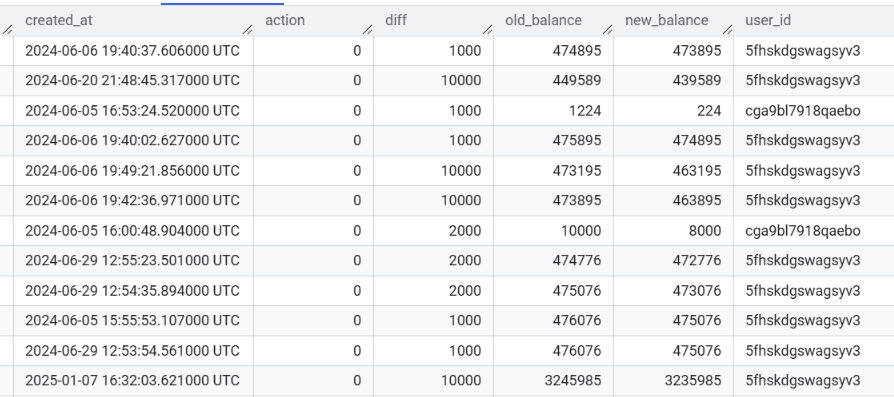This screenshot has width=894, height=397.
Task: Click user_id 5fhskdgswagsyv3 in the 2025-01-07 row
Action: tap(803, 380)
